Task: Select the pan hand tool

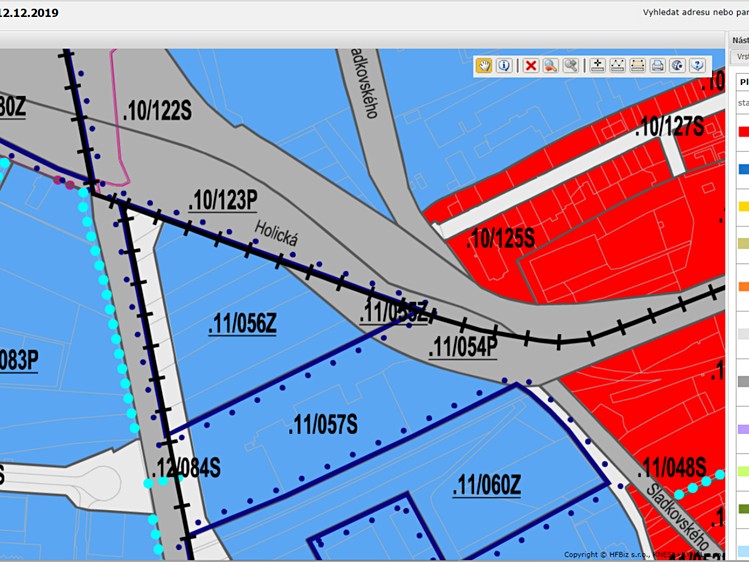Action: [x=484, y=65]
